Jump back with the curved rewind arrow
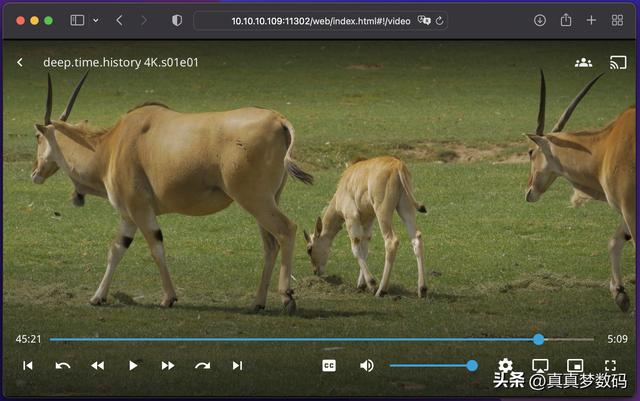The height and width of the screenshot is (401, 640). (63, 365)
